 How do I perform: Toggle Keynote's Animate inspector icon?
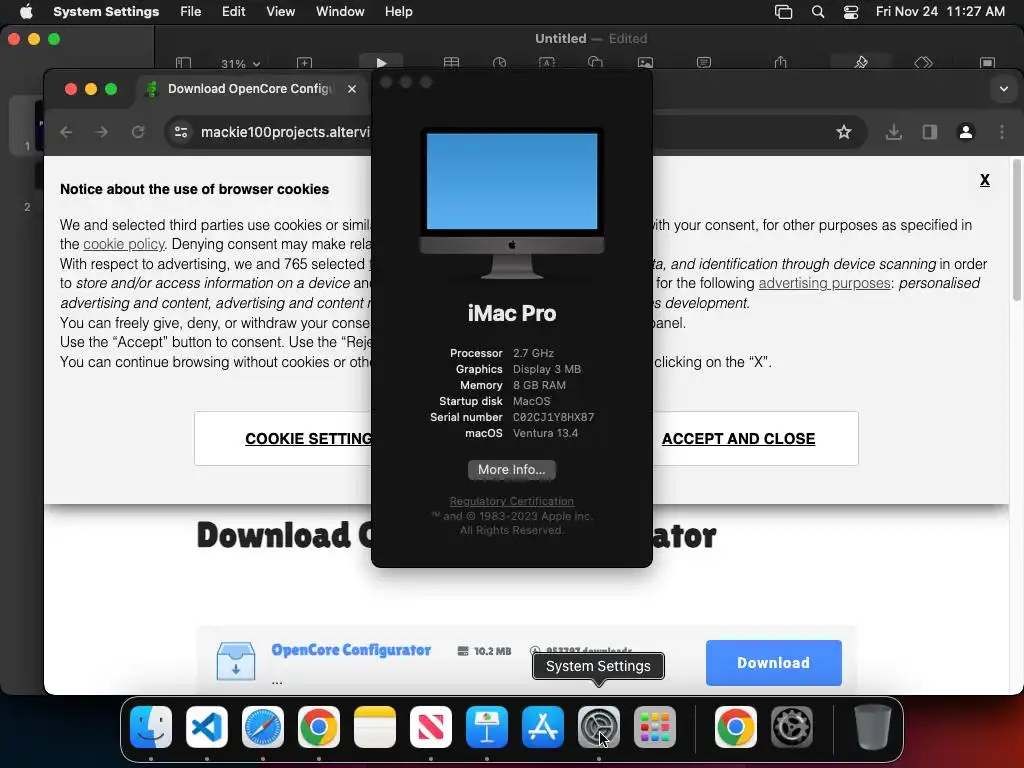(923, 63)
